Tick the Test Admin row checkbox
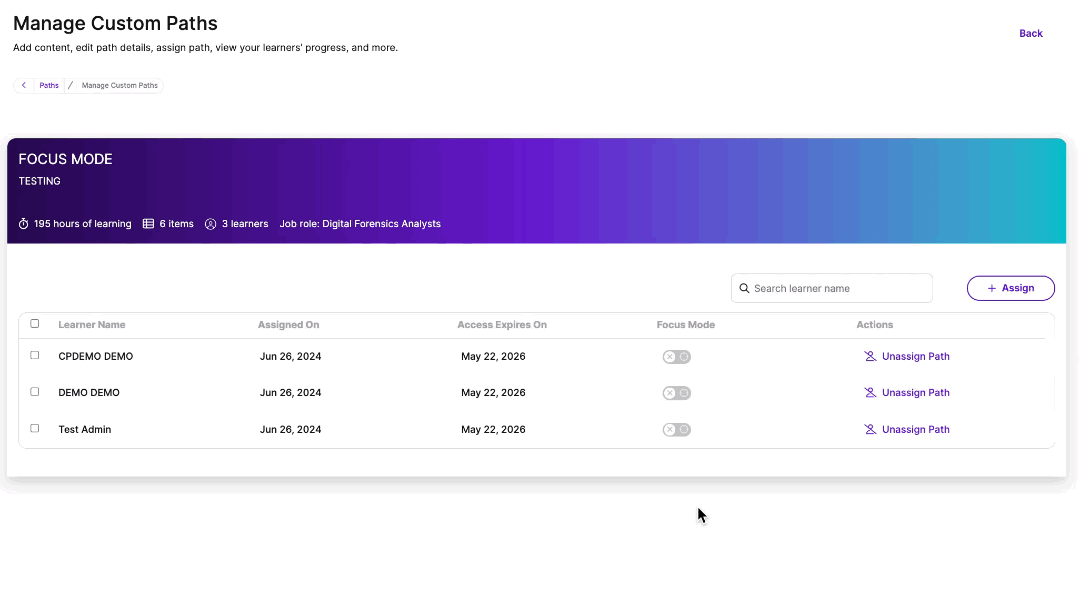The image size is (1080, 608). (x=35, y=428)
